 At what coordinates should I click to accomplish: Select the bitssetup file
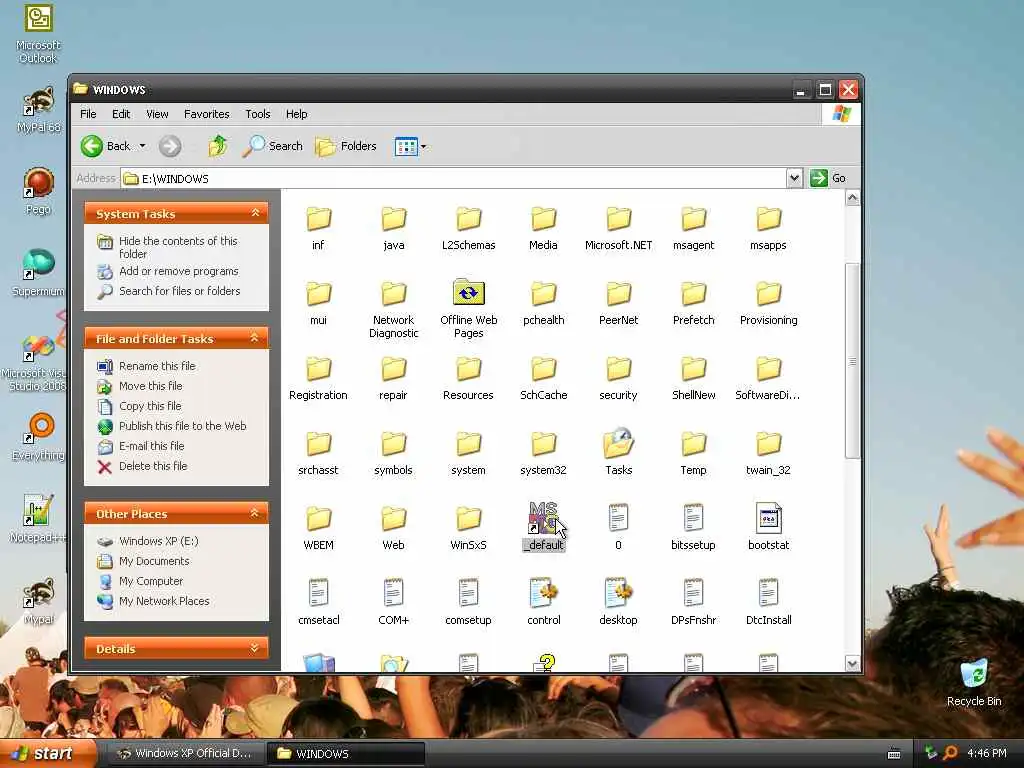[694, 528]
